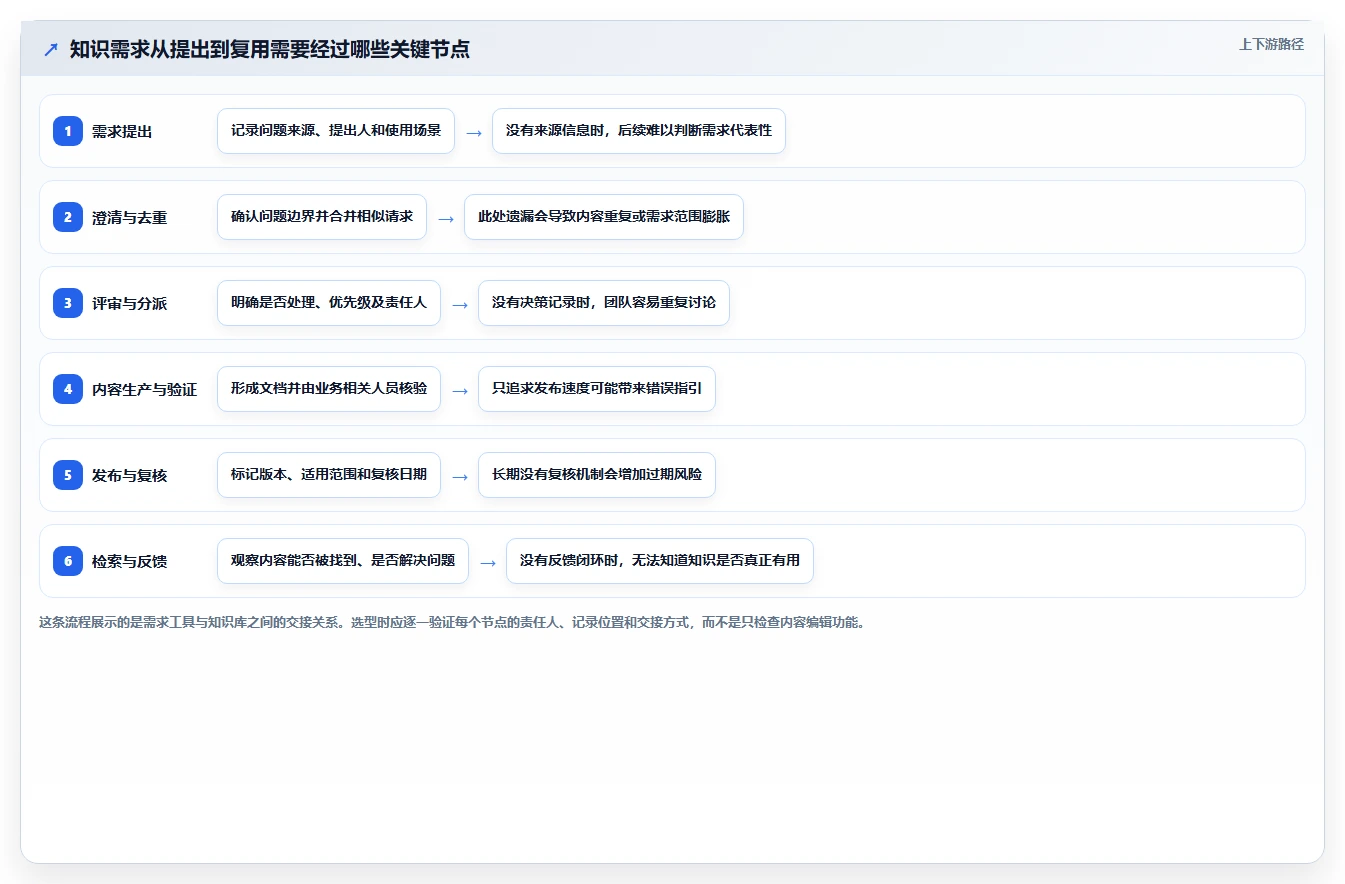Click the 上下游路径 label in header

[1271, 44]
